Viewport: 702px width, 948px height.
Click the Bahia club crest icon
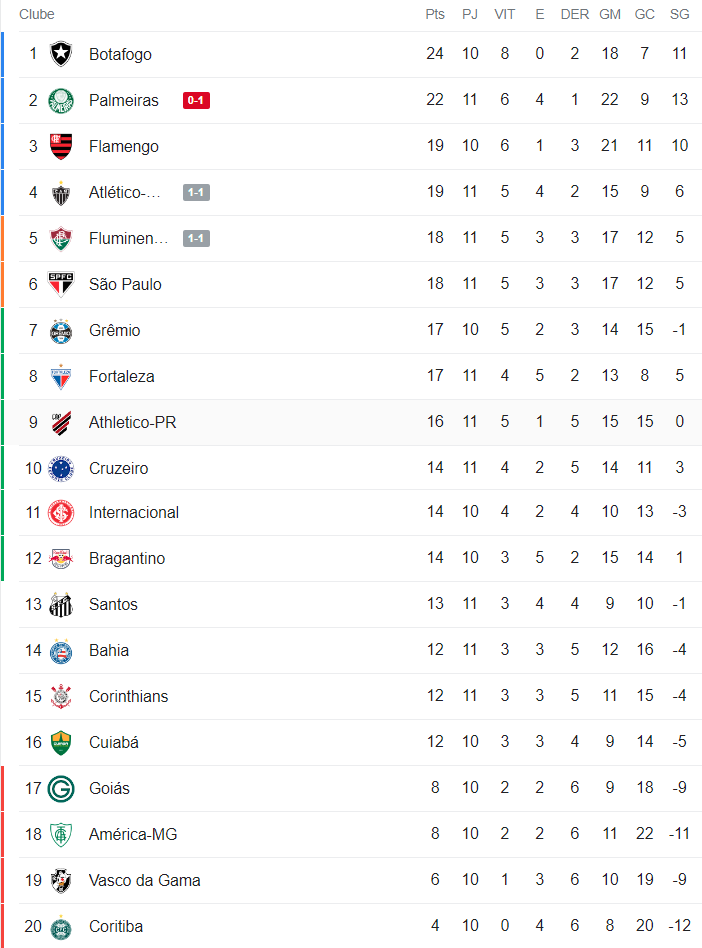pos(61,650)
